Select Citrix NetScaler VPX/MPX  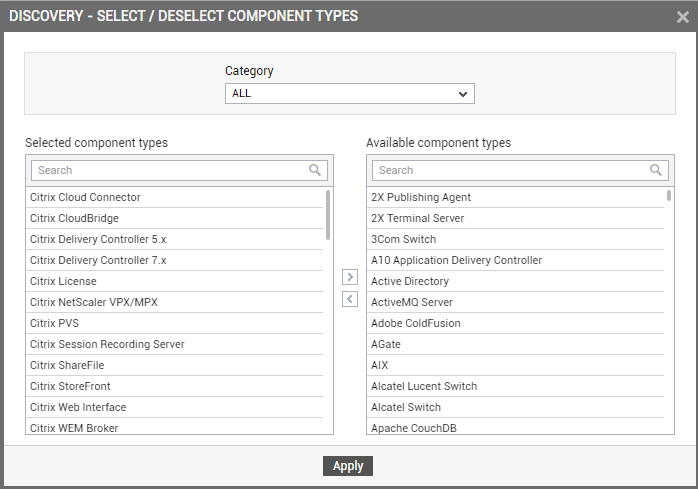[x=176, y=302]
